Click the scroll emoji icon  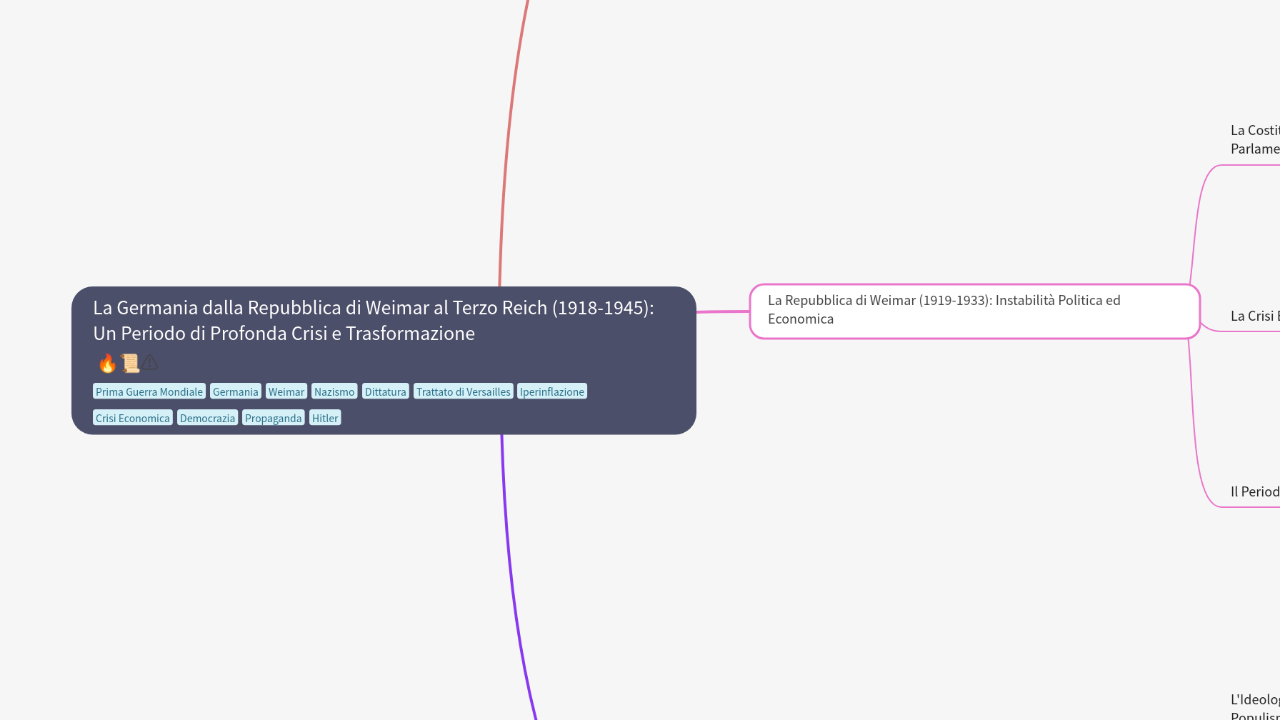pos(129,363)
